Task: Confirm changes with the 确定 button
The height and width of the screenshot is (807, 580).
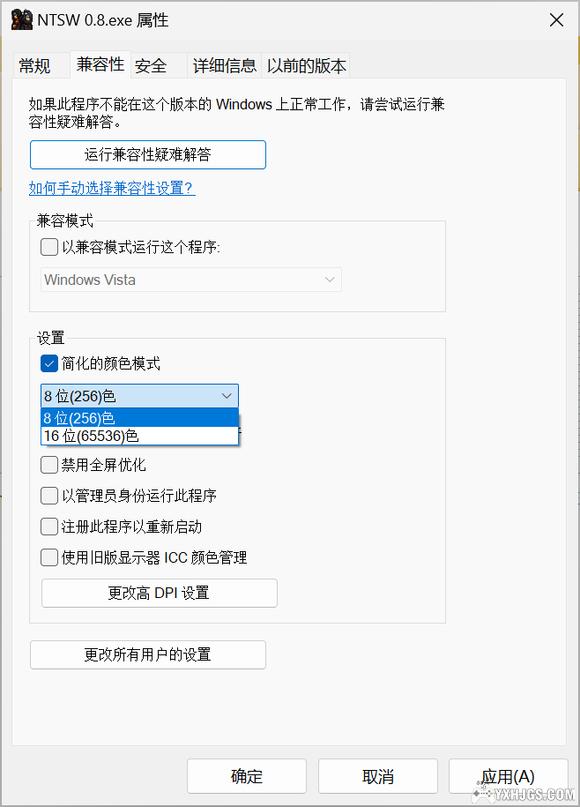Action: pos(246,776)
